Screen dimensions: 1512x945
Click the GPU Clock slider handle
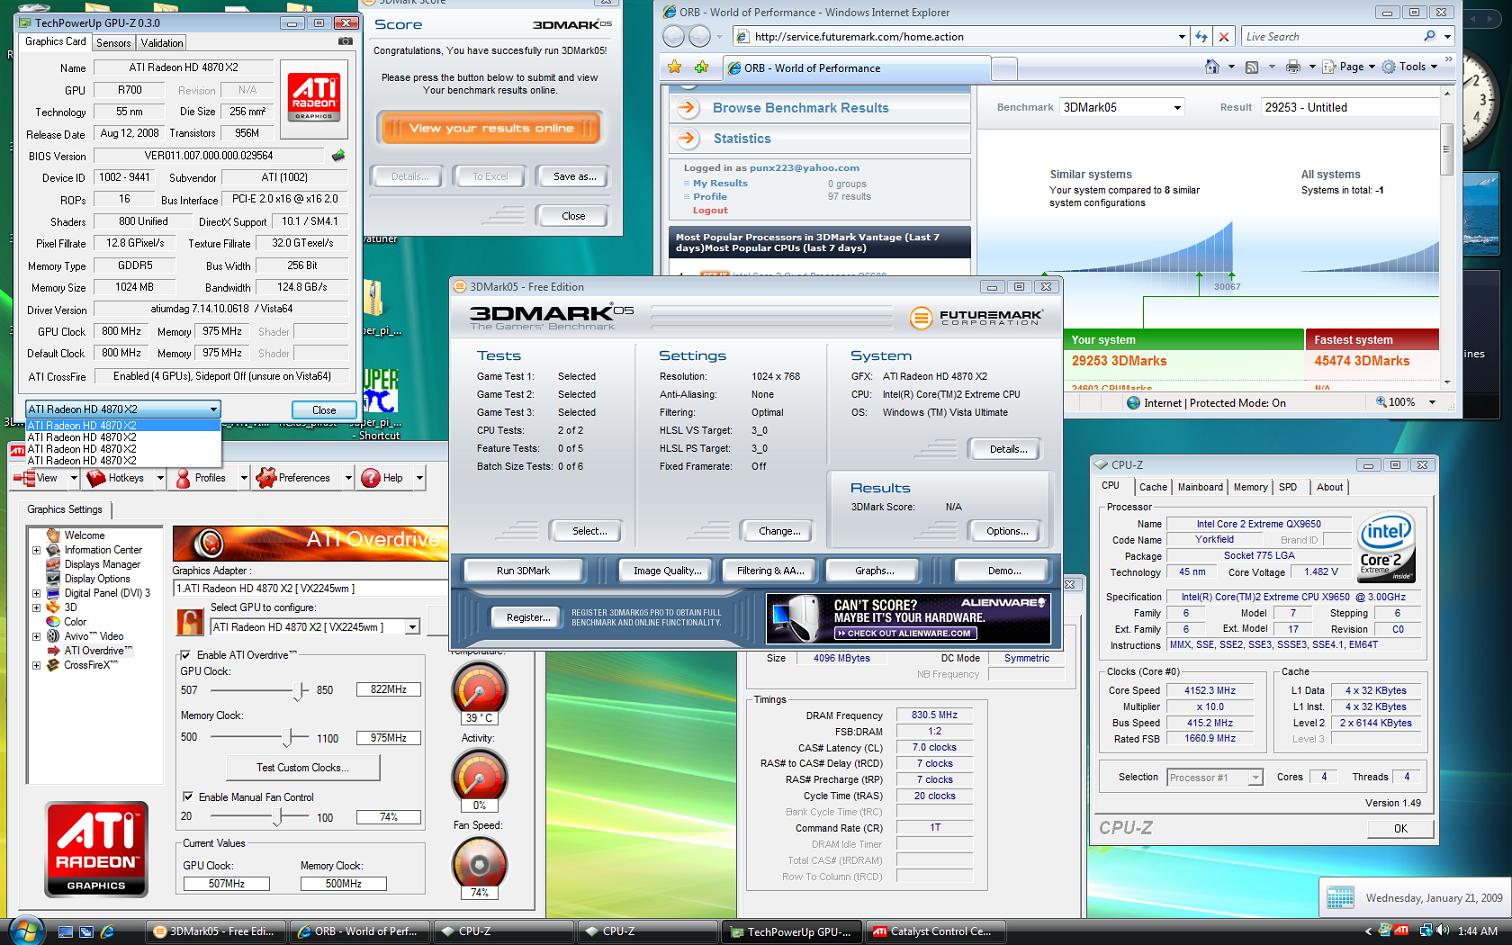click(x=300, y=690)
